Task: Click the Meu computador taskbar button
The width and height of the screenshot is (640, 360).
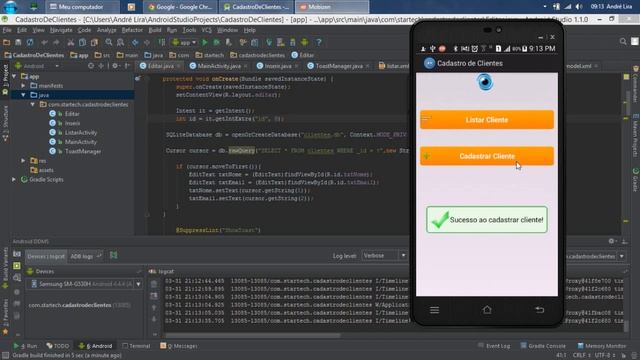Action: [82, 7]
